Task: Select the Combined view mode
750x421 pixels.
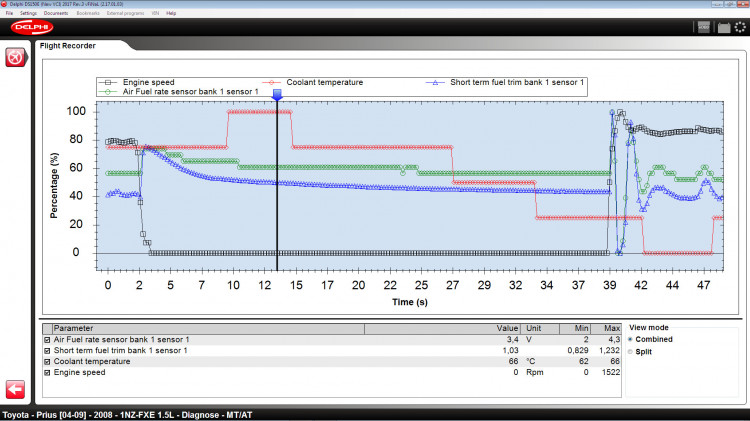Action: (632, 340)
